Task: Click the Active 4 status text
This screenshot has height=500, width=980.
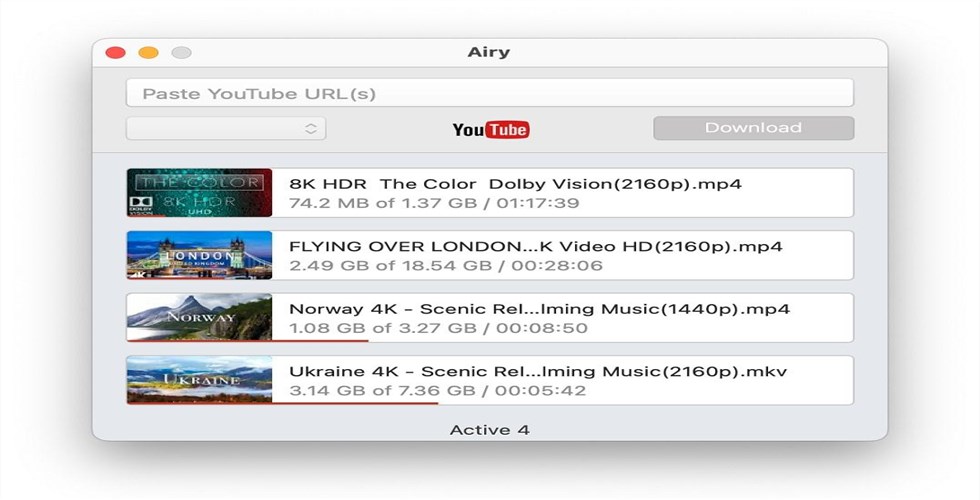Action: [x=489, y=430]
